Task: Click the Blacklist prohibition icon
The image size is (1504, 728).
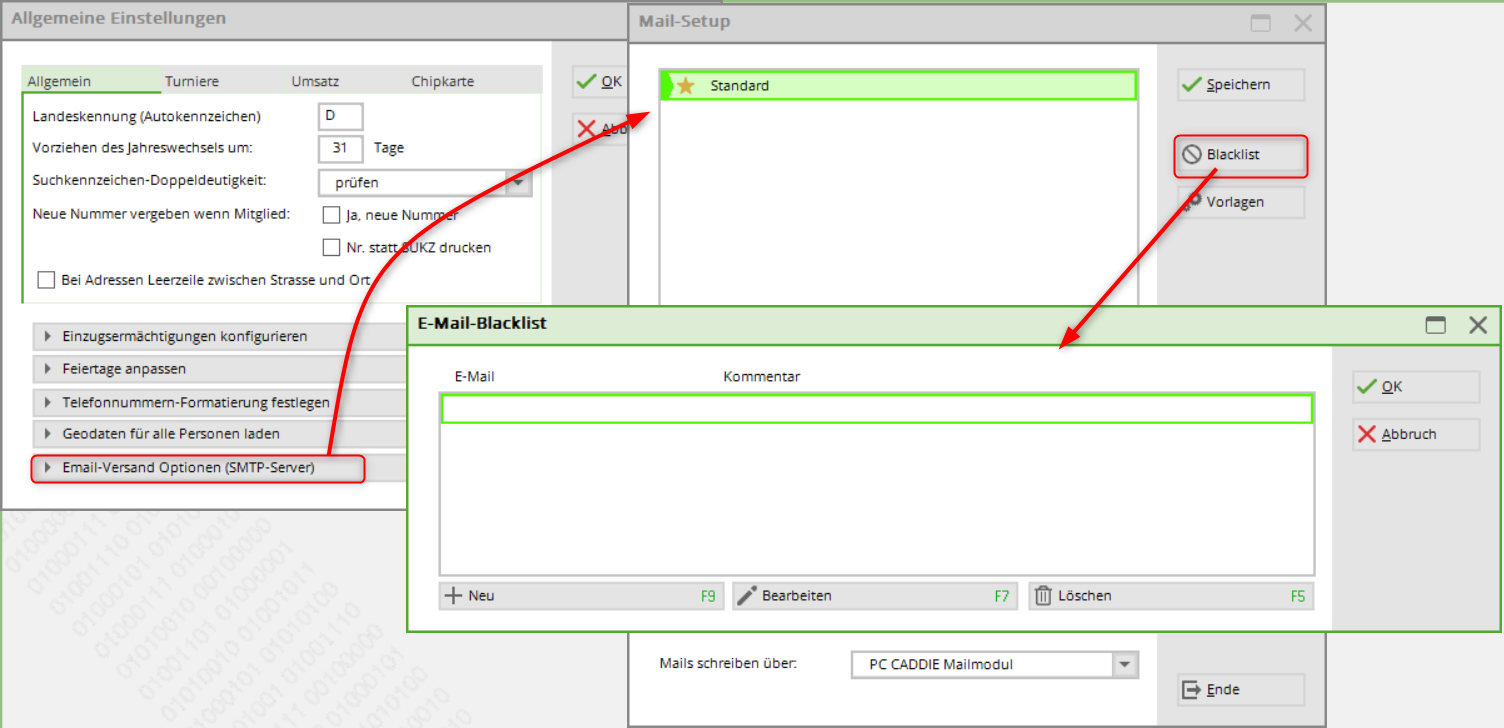Action: pyautogui.click(x=1192, y=155)
